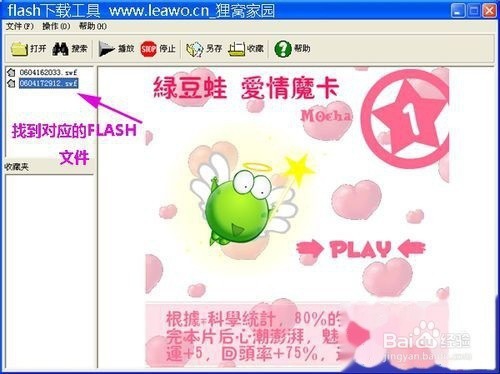Screen dimensions: 500x374
Task: Click the 另存 save-as icon
Action: click(195, 49)
